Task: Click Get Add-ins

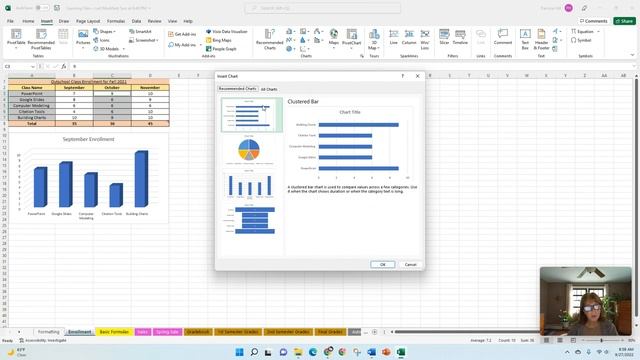Action: (x=182, y=34)
